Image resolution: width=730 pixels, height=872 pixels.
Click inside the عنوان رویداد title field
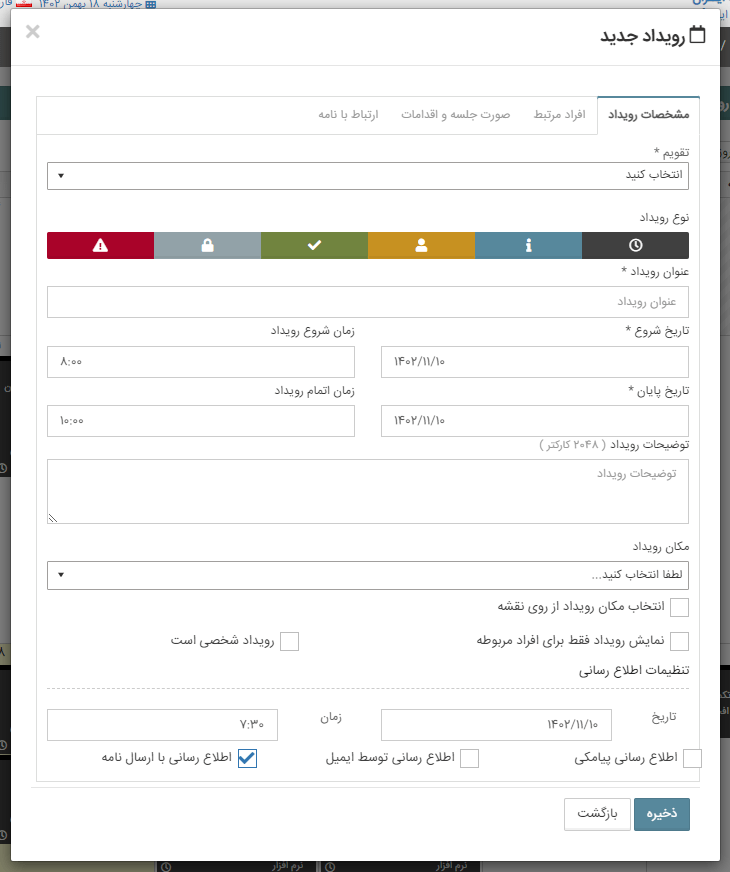coord(368,302)
